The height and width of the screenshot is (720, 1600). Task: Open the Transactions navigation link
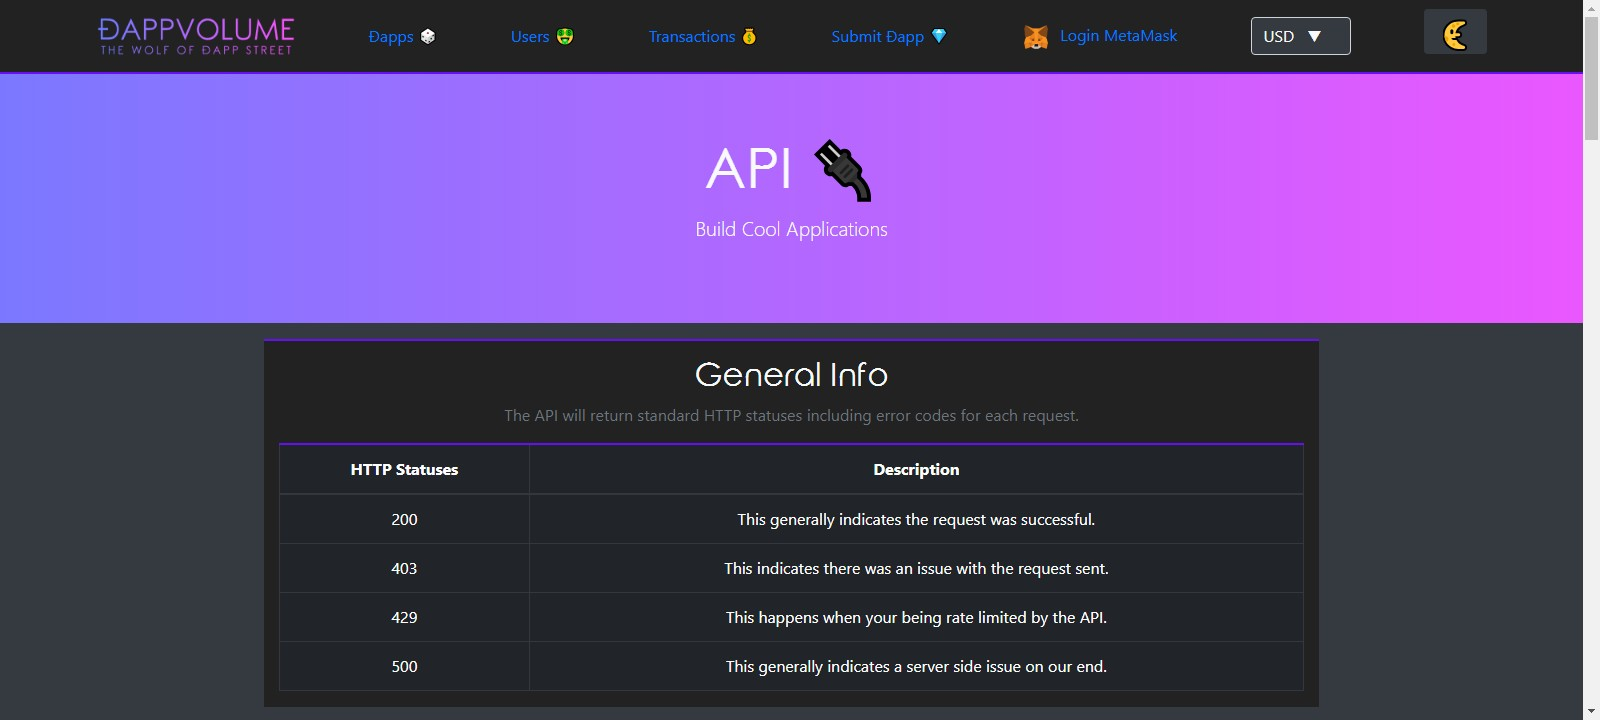tap(692, 36)
